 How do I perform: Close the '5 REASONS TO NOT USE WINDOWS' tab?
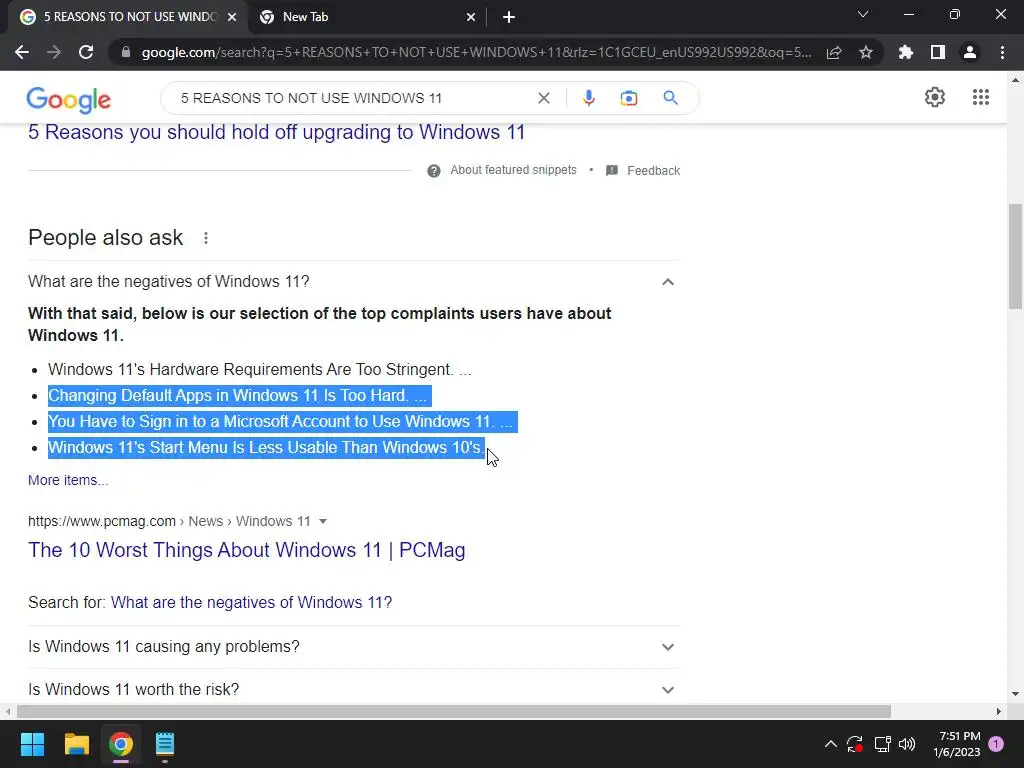232,17
